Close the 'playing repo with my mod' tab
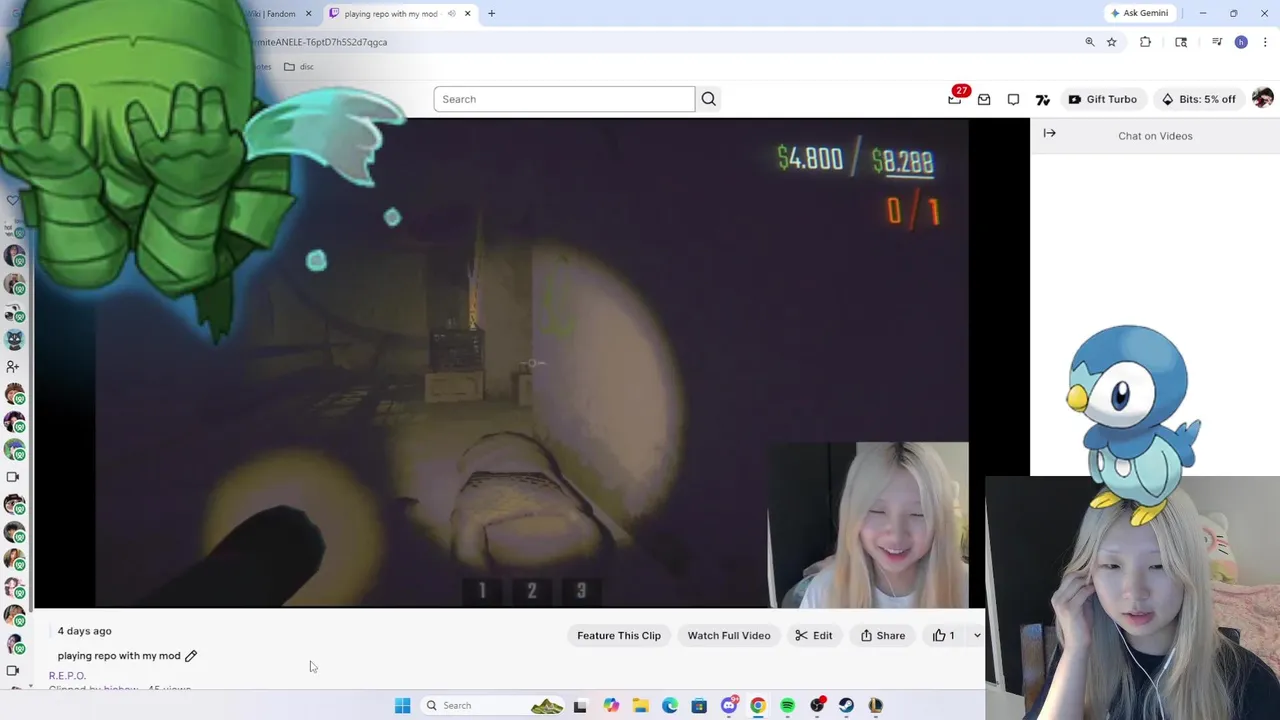1280x720 pixels. point(467,13)
